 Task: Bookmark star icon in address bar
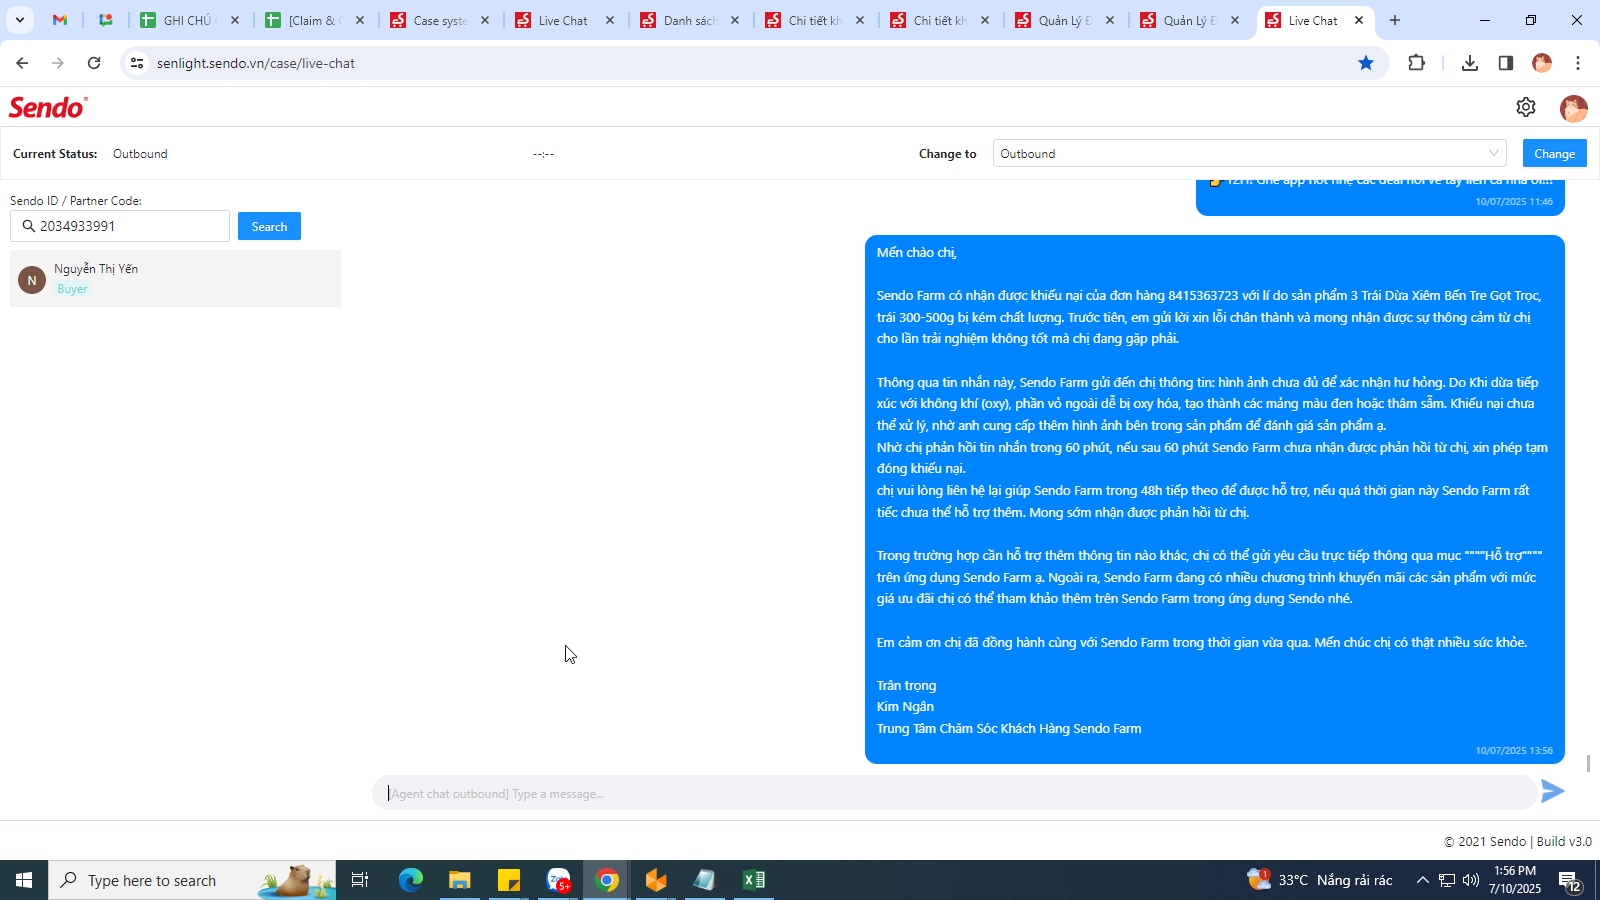(x=1366, y=63)
